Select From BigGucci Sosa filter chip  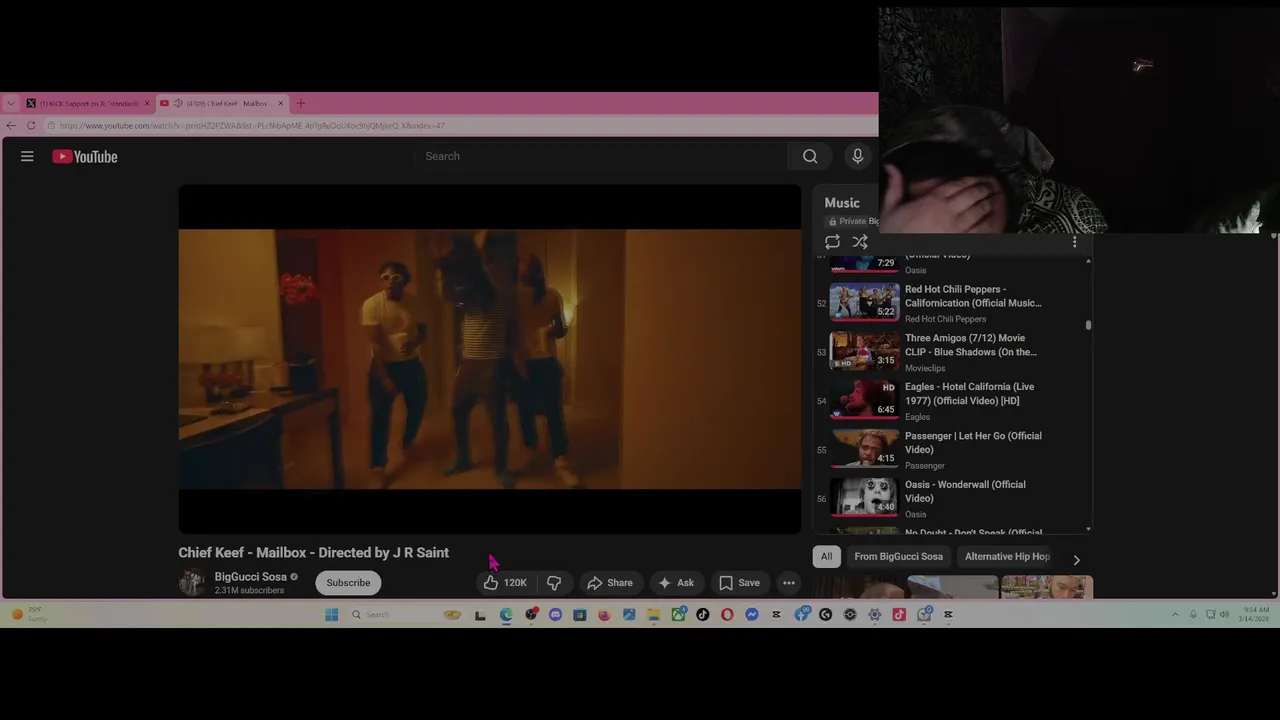click(x=898, y=556)
